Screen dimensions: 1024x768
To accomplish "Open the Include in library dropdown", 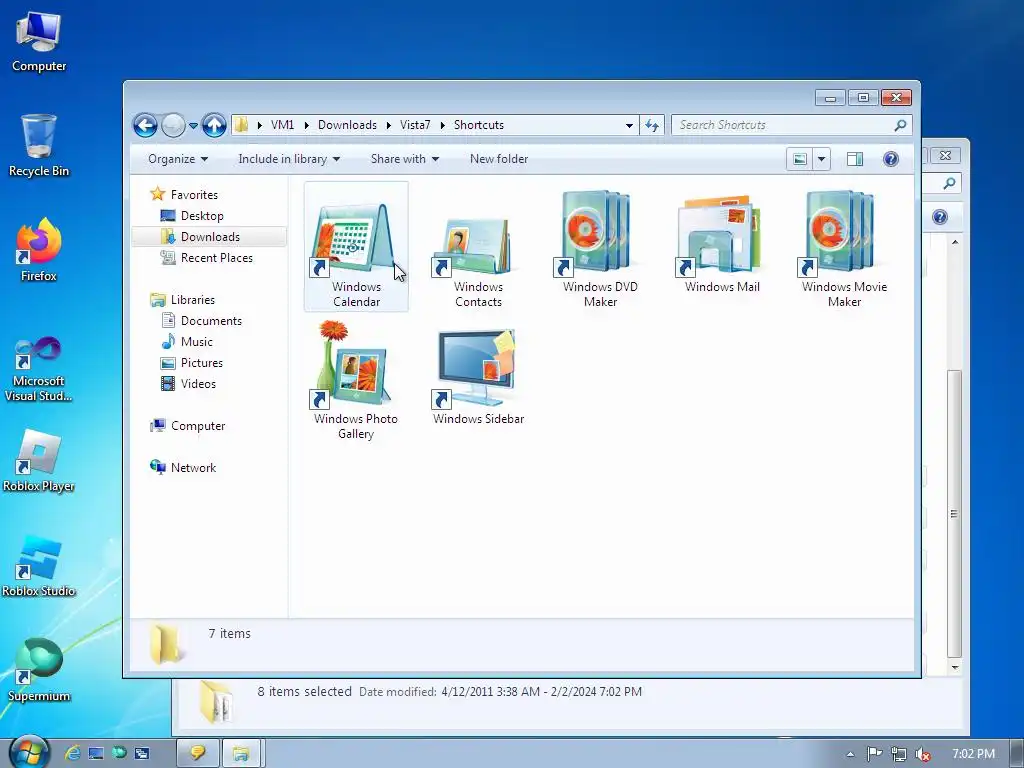I will coord(289,159).
